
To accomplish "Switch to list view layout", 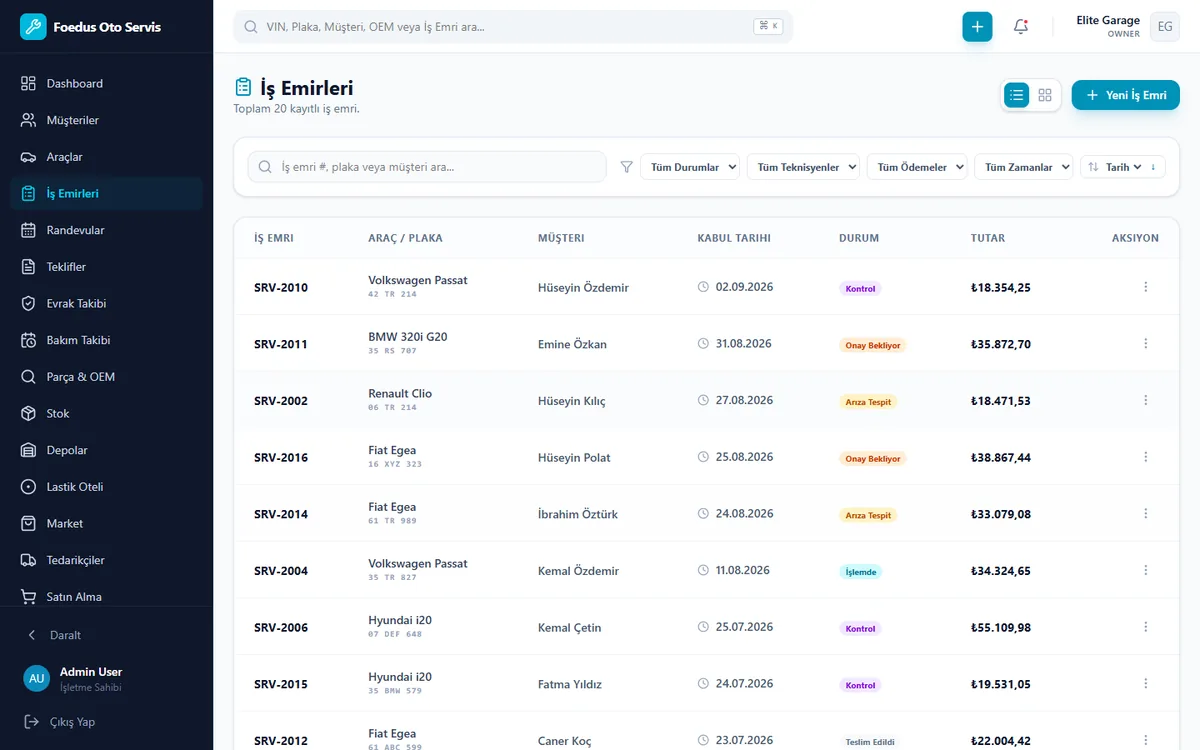I will tap(1017, 95).
